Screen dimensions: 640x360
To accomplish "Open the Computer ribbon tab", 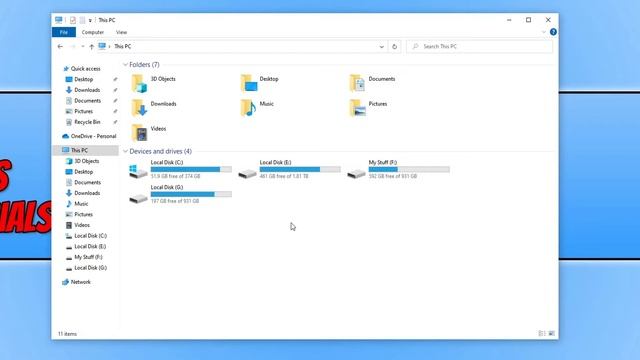I will pos(93,32).
